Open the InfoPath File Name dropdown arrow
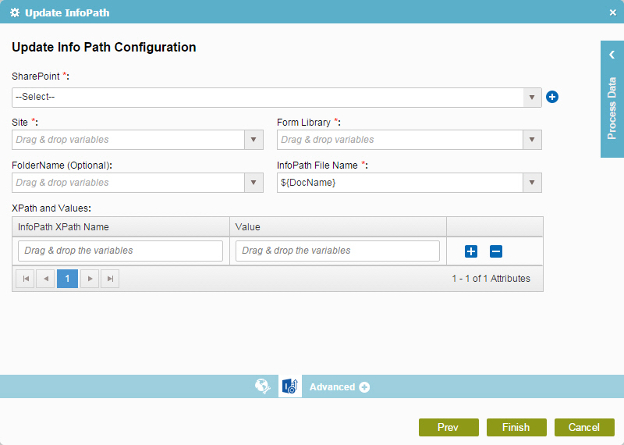 point(532,183)
